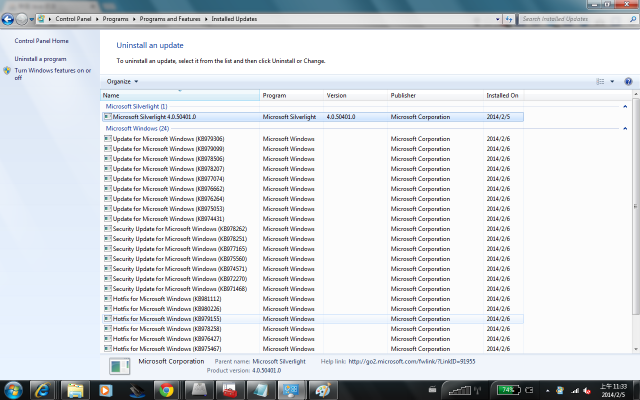This screenshot has height=400, width=640.
Task: Click the vertical scrollbar up arrow
Action: click(x=636, y=94)
